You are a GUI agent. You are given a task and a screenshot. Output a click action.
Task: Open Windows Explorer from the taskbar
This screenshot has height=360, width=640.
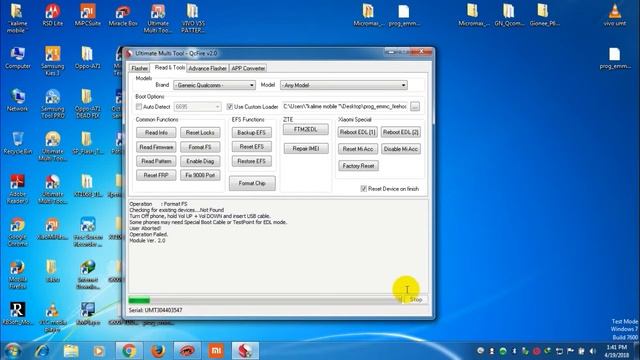71,351
